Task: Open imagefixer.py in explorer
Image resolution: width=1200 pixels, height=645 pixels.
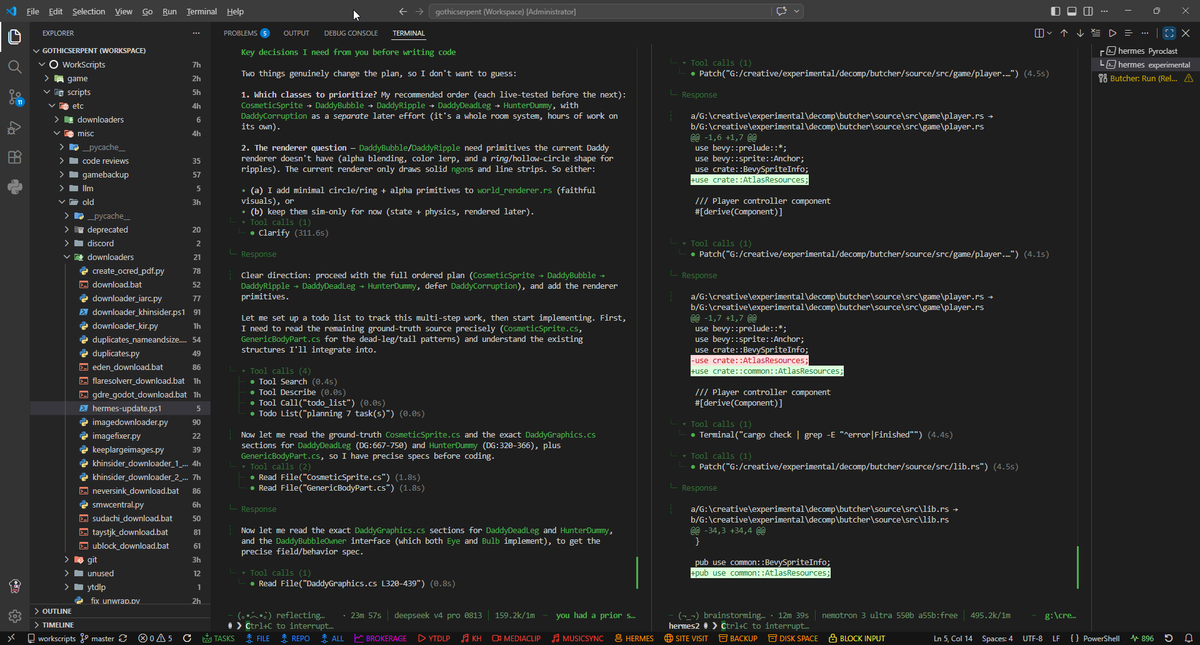Action: pos(119,436)
